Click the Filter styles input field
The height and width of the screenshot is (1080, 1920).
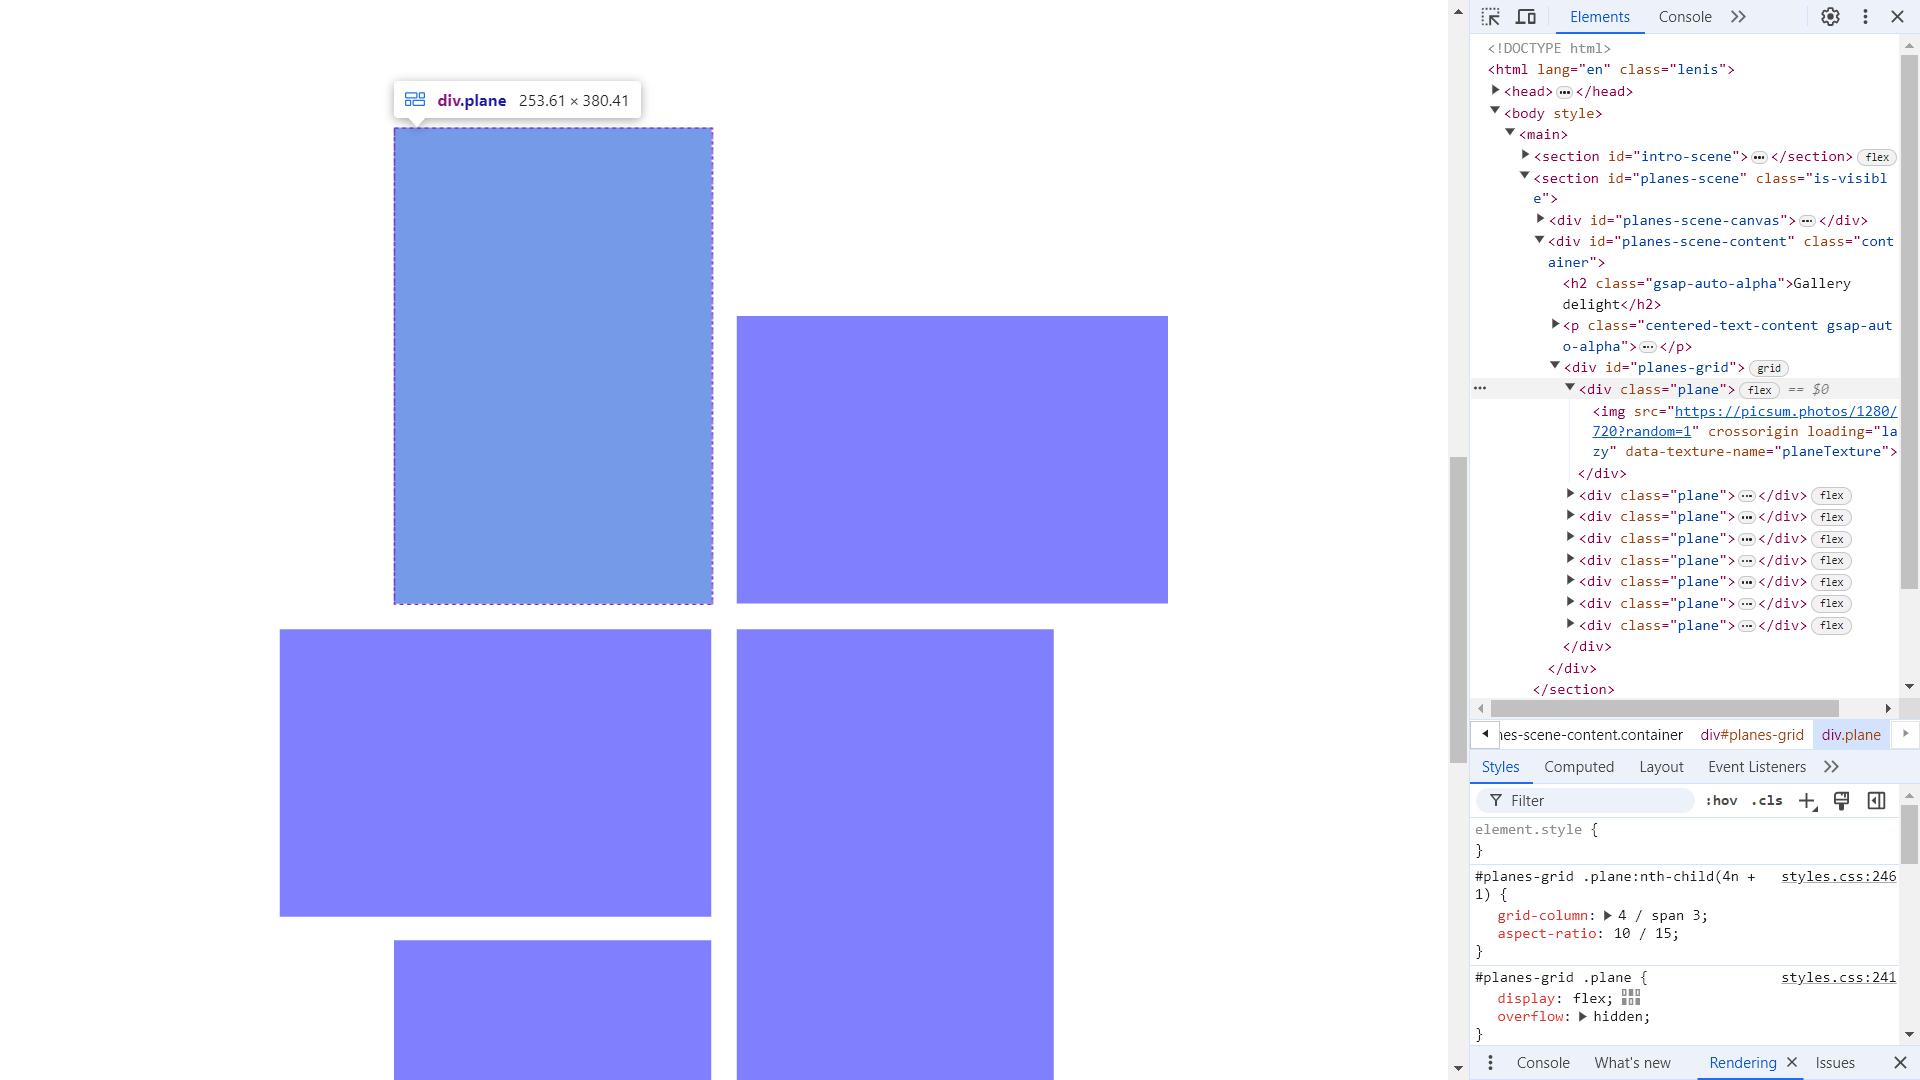pyautogui.click(x=1585, y=801)
